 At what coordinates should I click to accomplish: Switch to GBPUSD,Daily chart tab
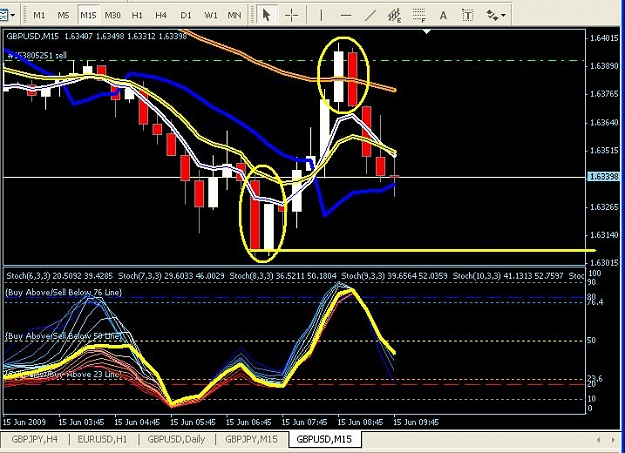coord(176,439)
